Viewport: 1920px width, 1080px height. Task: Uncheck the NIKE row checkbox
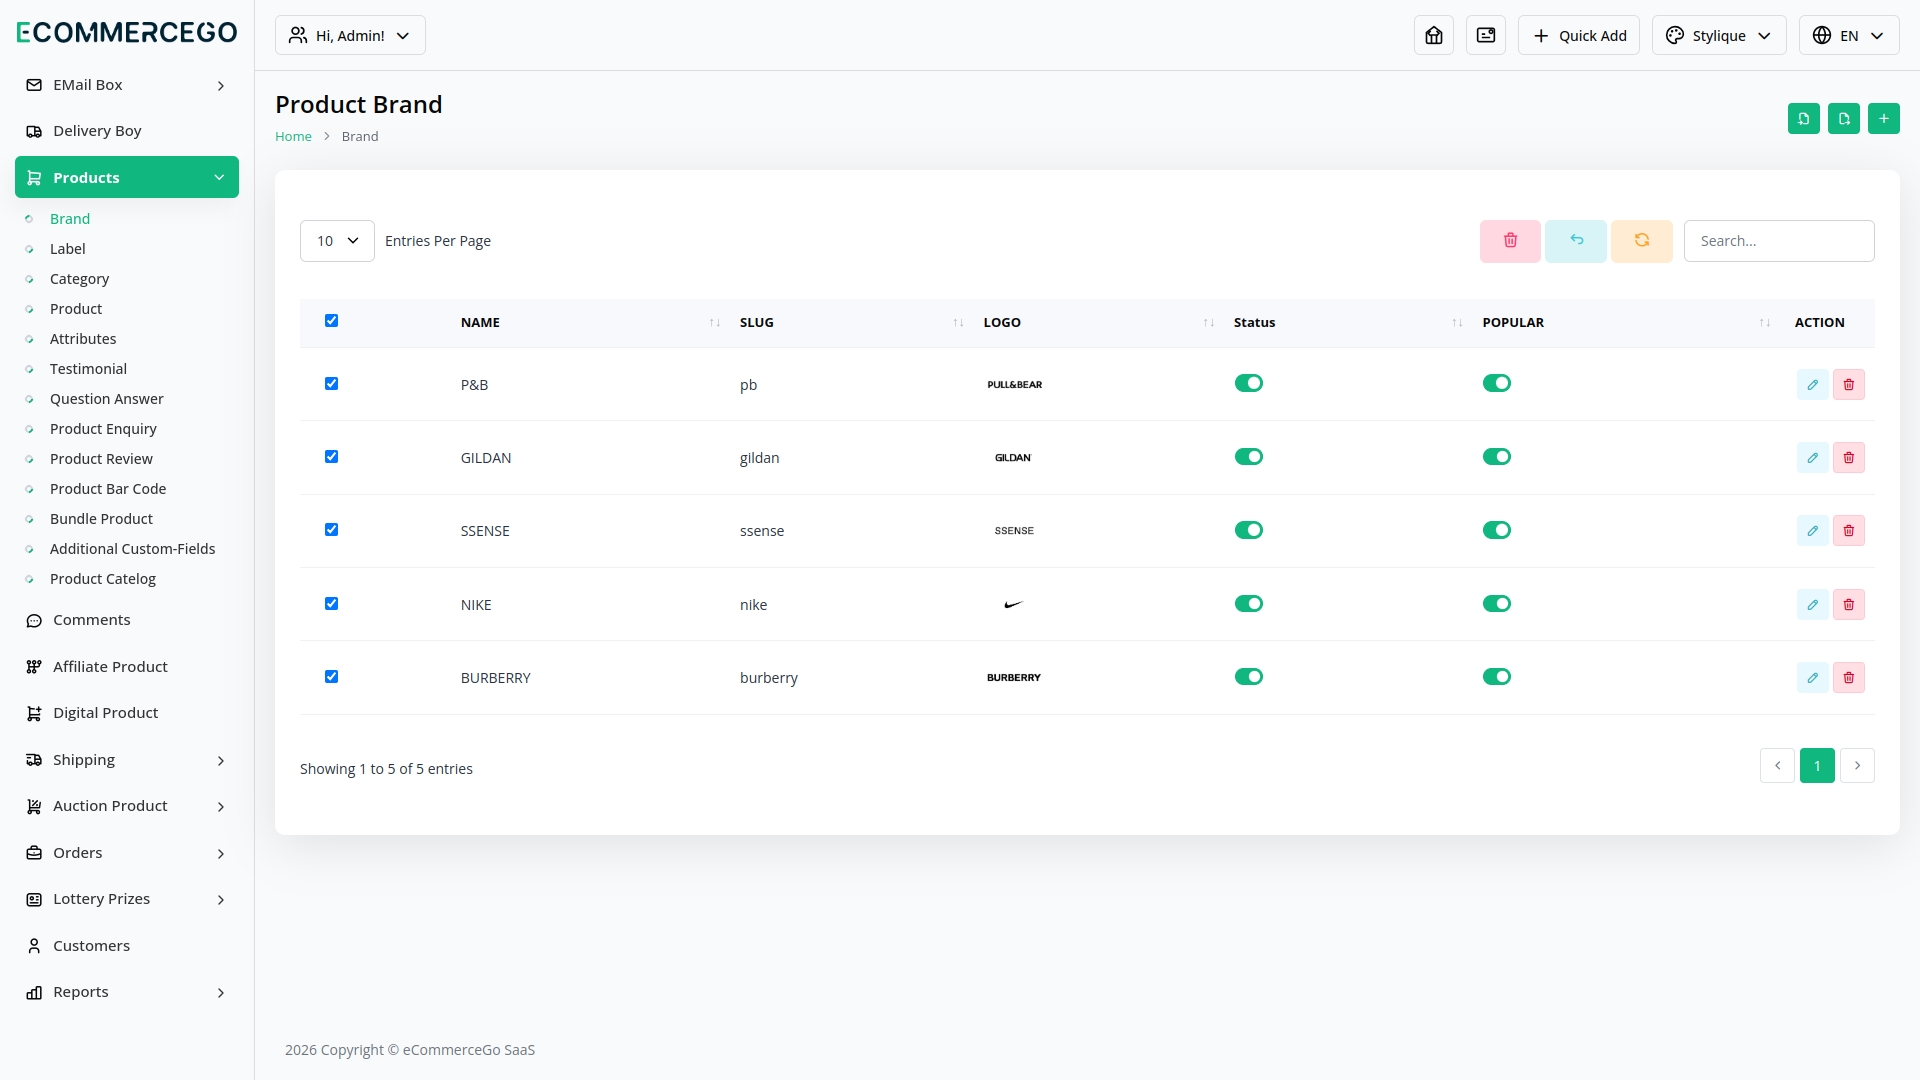(331, 604)
